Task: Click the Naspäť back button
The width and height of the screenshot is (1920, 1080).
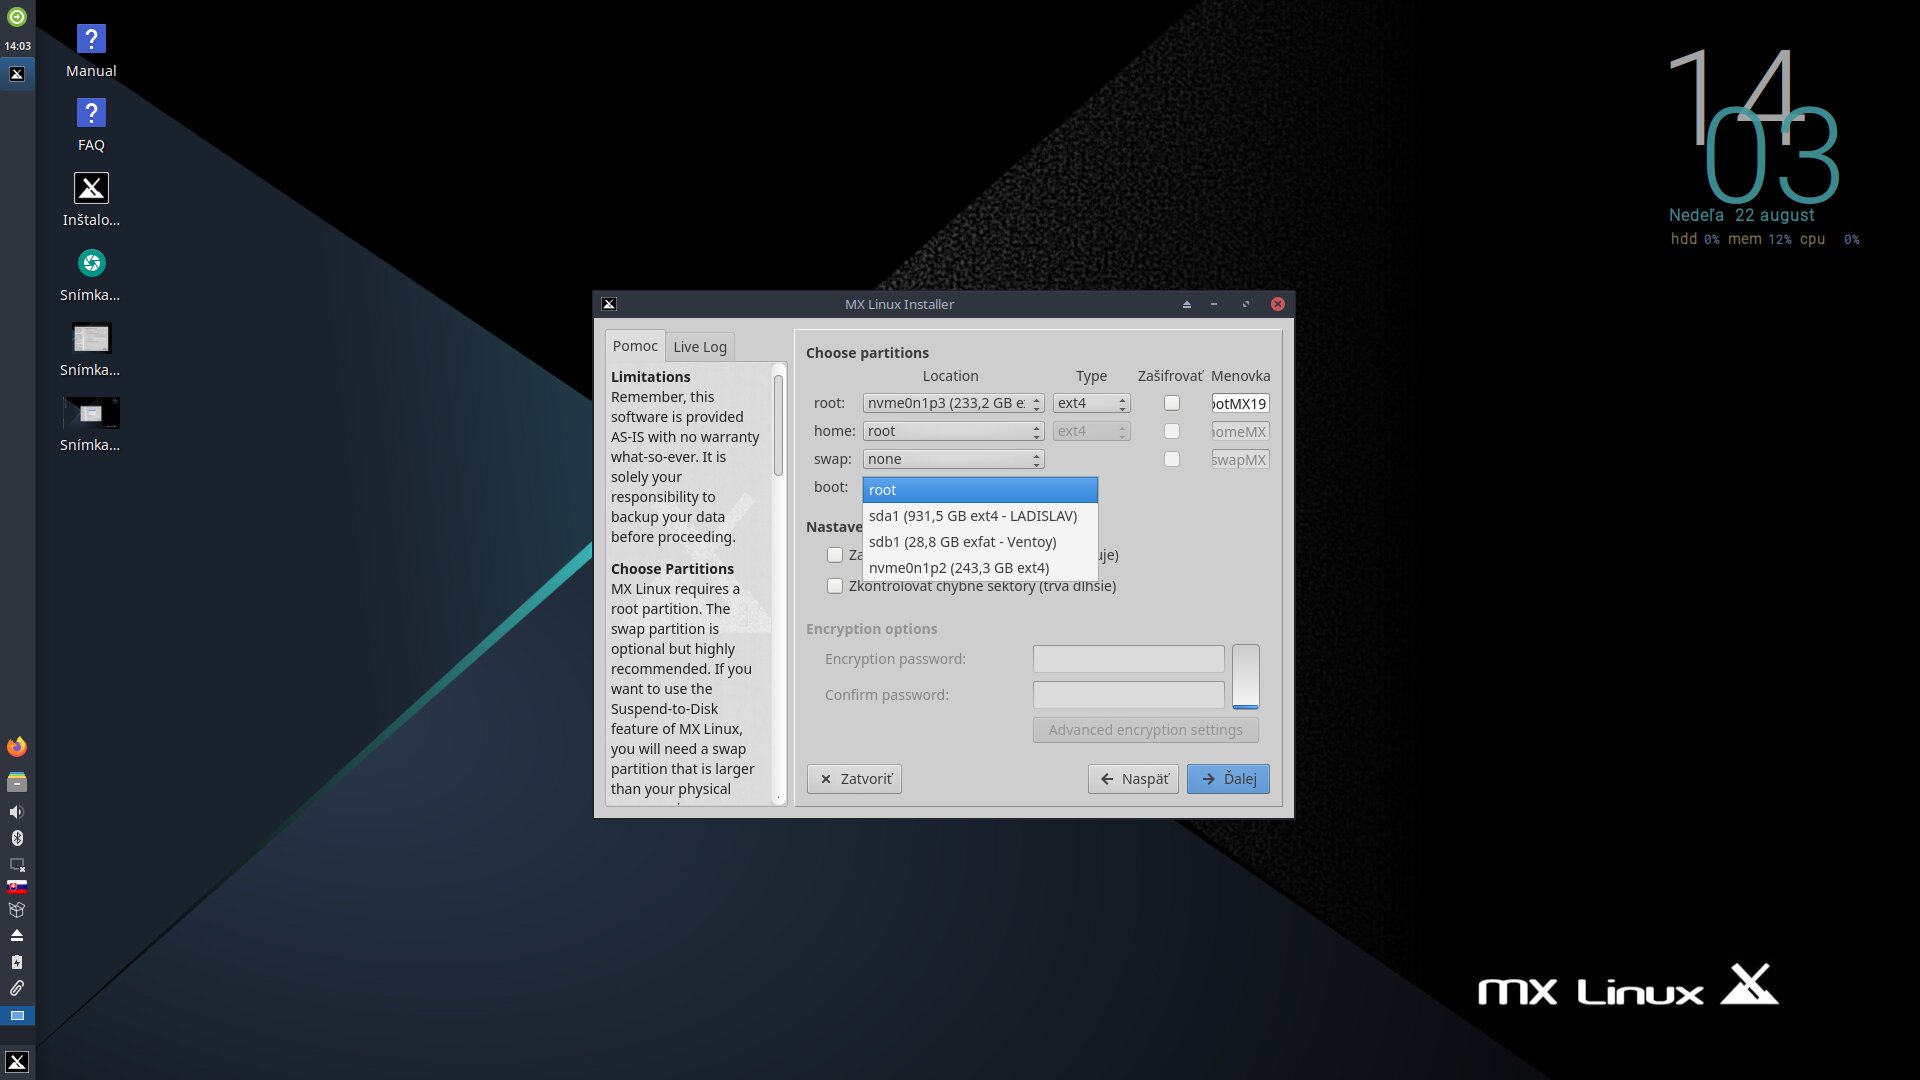Action: coord(1133,779)
